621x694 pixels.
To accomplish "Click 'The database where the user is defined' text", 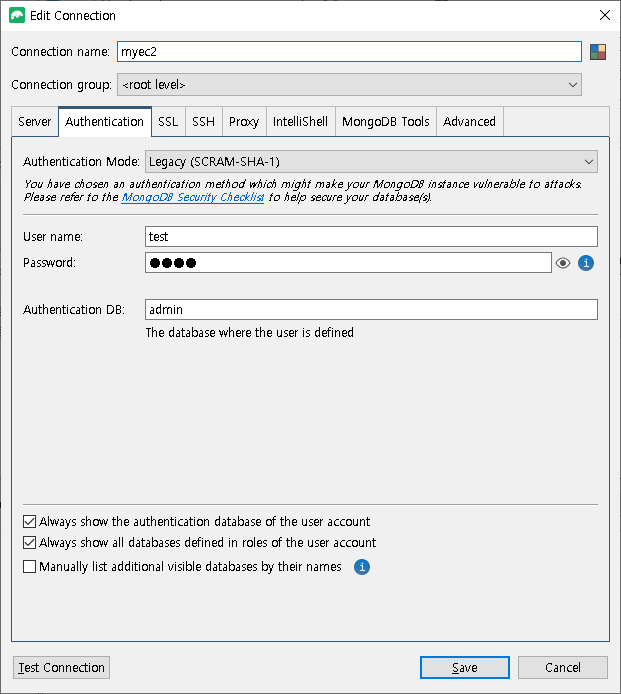I will click(250, 332).
